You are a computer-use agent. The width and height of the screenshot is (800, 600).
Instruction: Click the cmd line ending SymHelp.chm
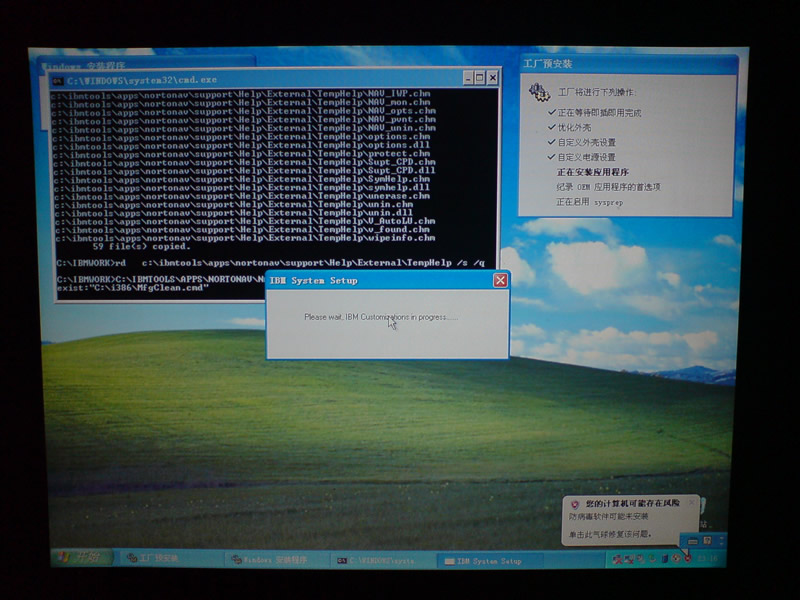click(242, 179)
